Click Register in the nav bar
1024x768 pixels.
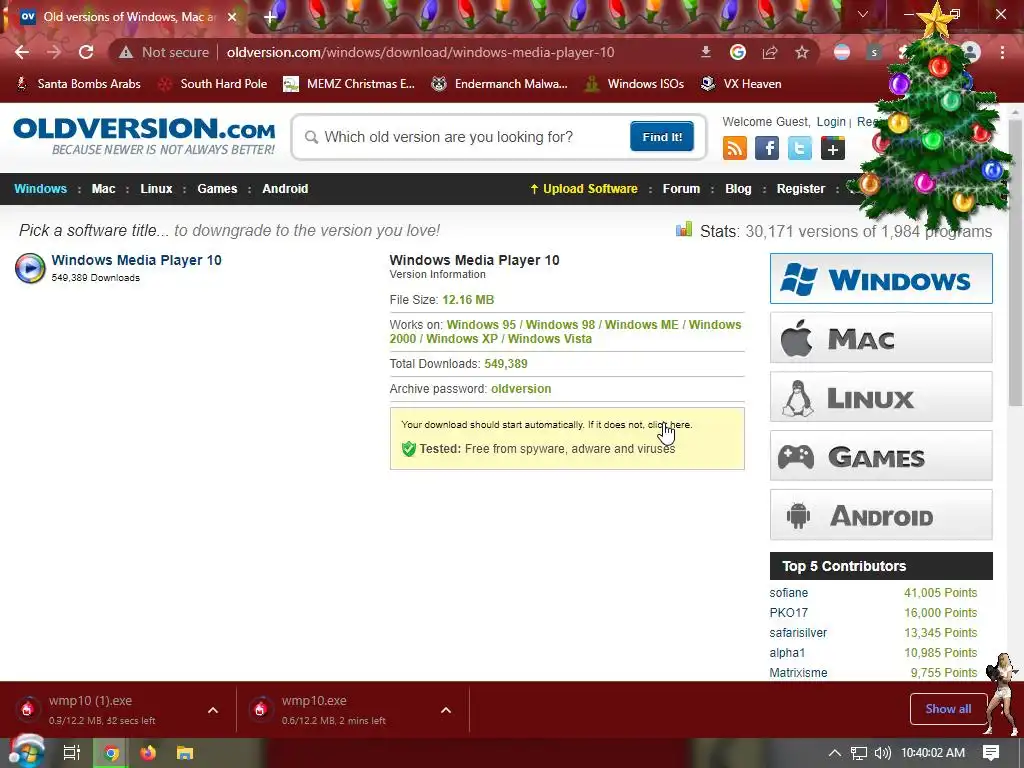[801, 189]
